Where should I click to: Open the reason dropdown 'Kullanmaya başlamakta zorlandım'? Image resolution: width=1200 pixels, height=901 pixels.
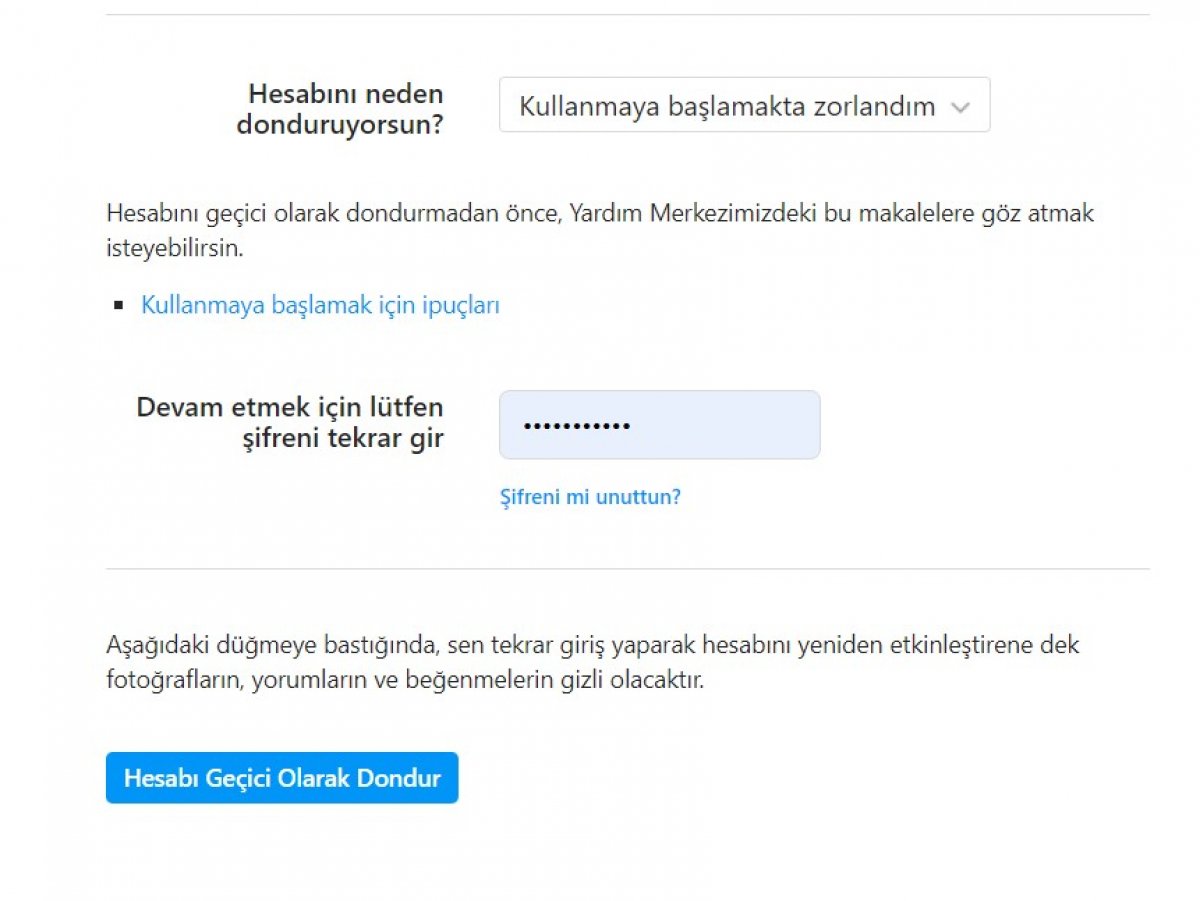pos(744,105)
